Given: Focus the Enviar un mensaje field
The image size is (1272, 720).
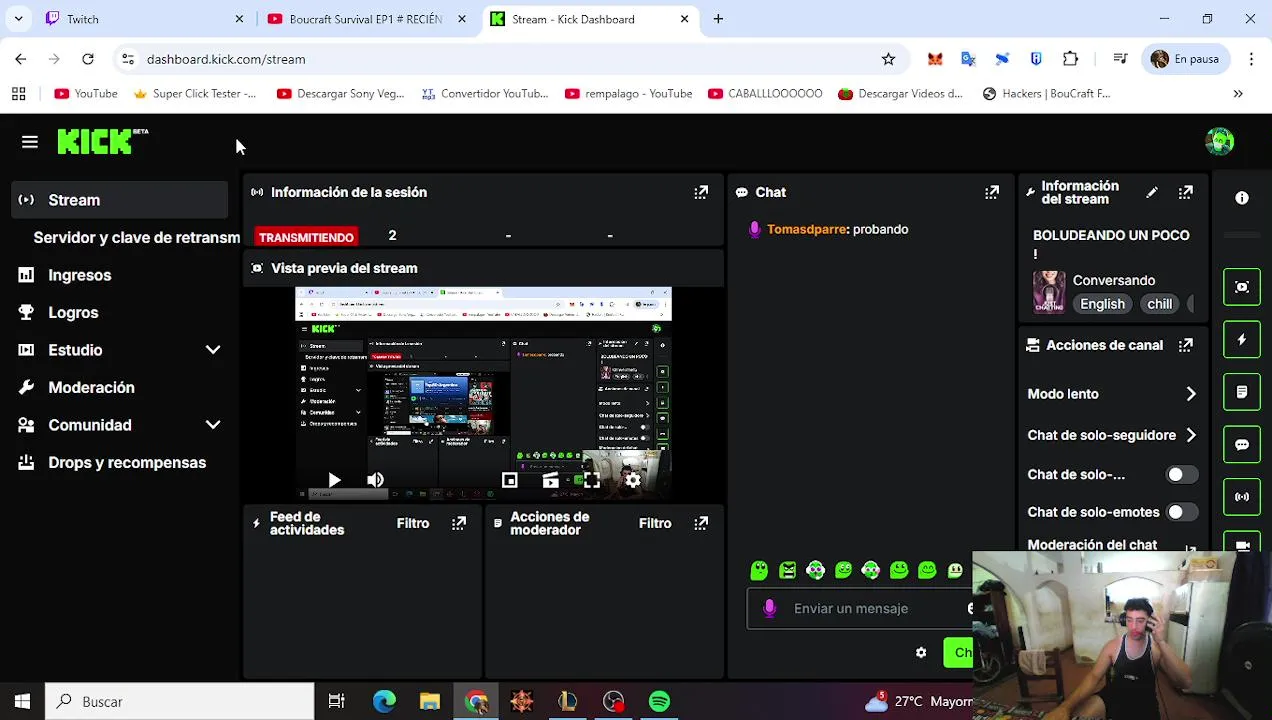Looking at the screenshot, I should click(860, 608).
